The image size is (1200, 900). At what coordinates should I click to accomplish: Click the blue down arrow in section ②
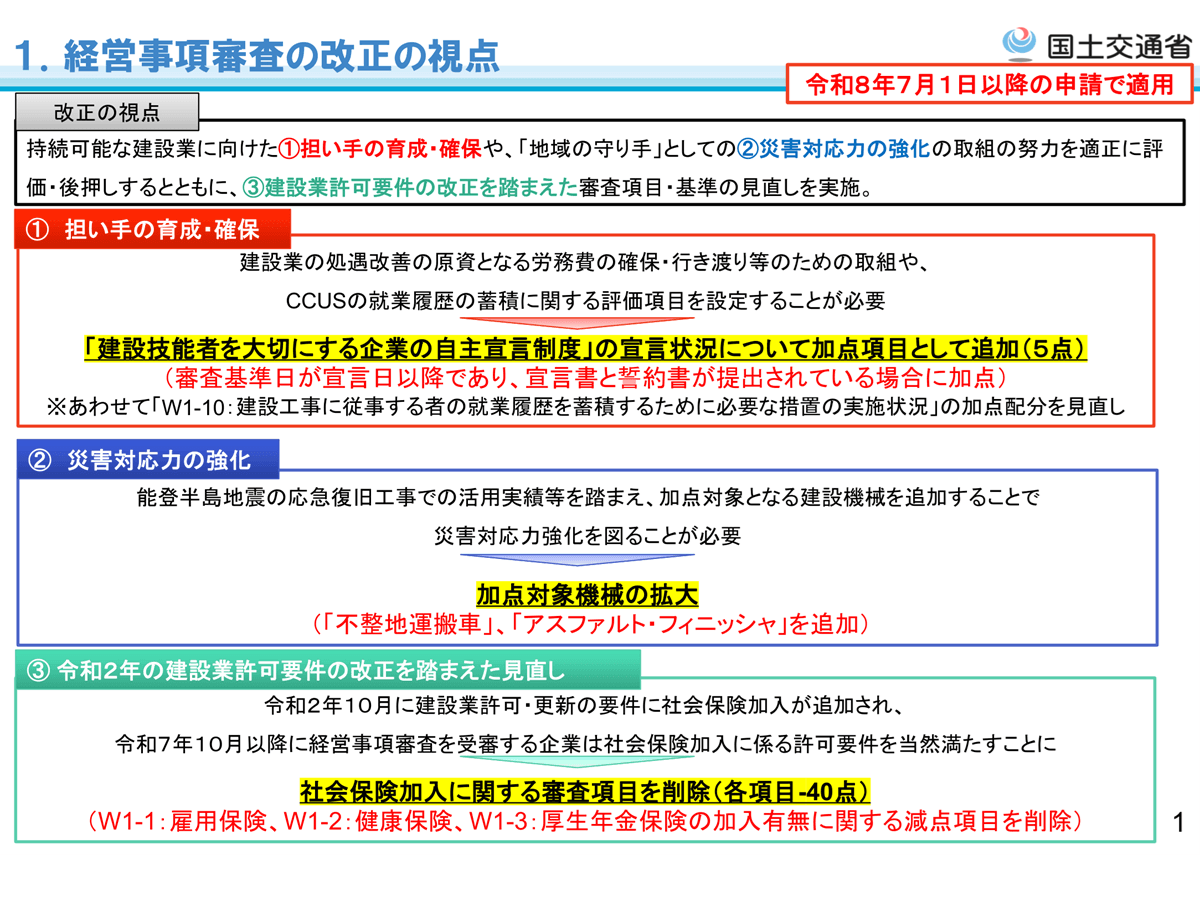pos(578,560)
